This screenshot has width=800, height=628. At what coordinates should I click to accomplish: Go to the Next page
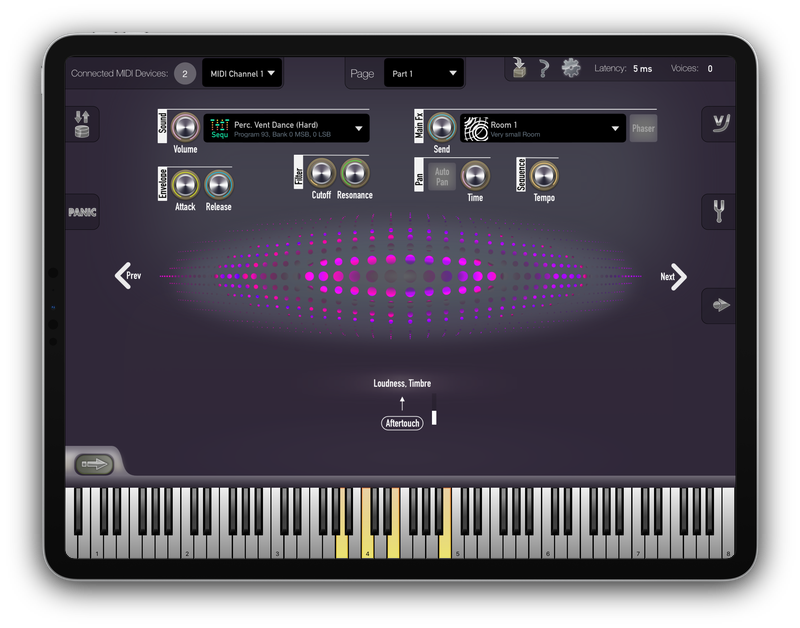(675, 277)
